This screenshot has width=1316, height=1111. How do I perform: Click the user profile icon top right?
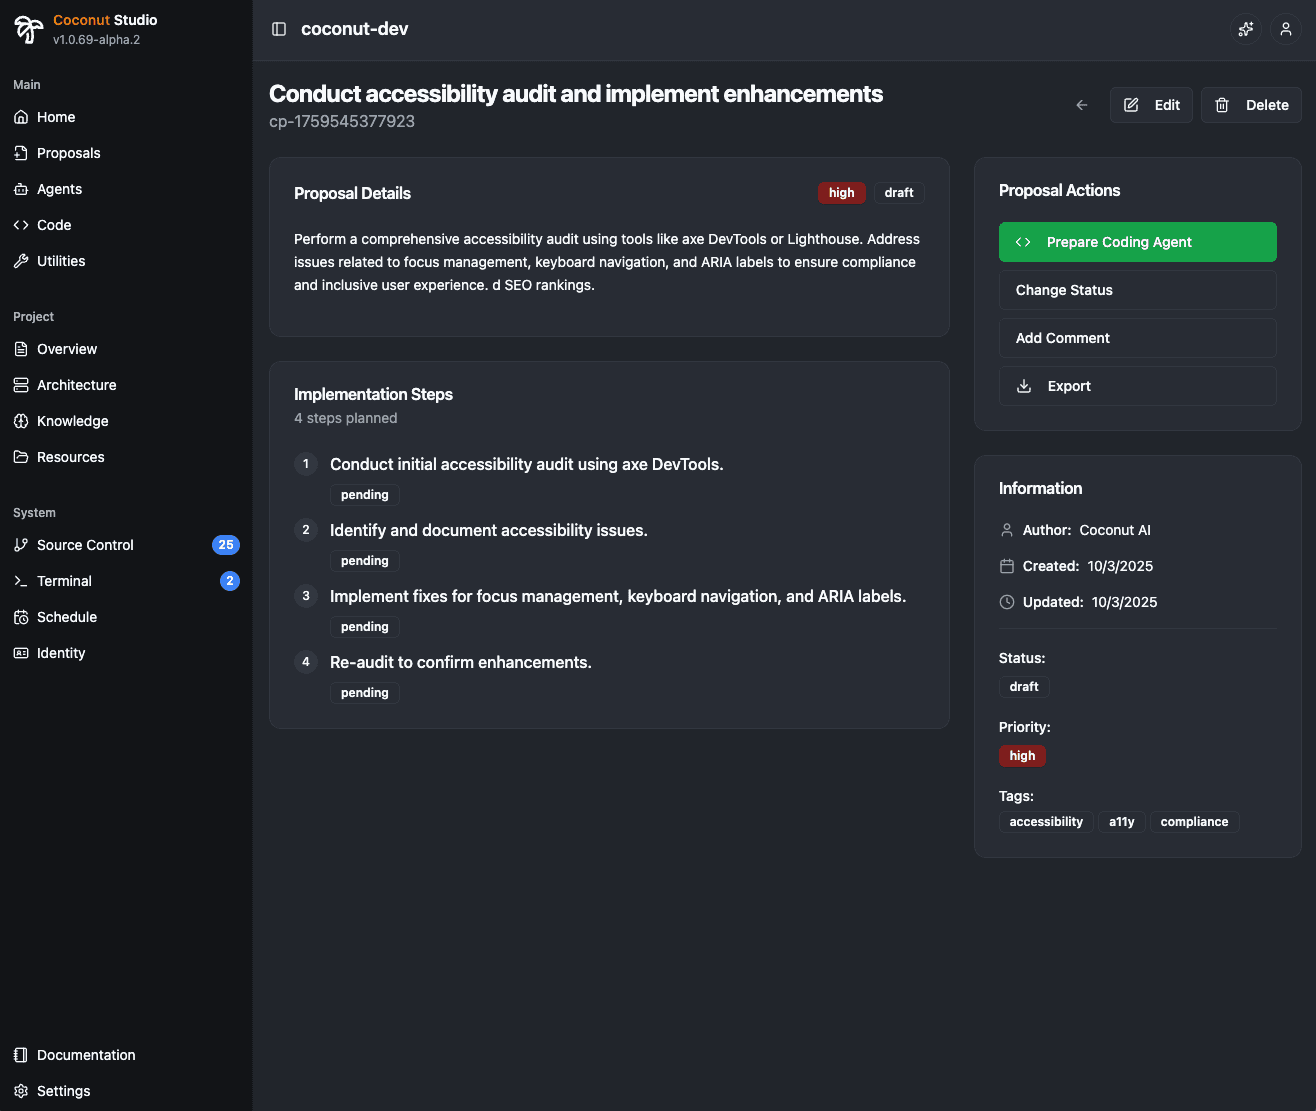(1285, 29)
